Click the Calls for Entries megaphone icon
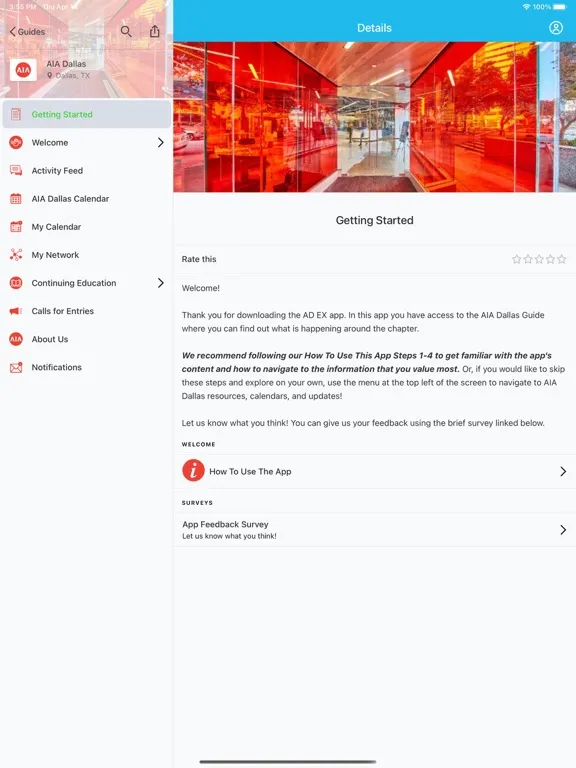The width and height of the screenshot is (576, 768). [16, 311]
